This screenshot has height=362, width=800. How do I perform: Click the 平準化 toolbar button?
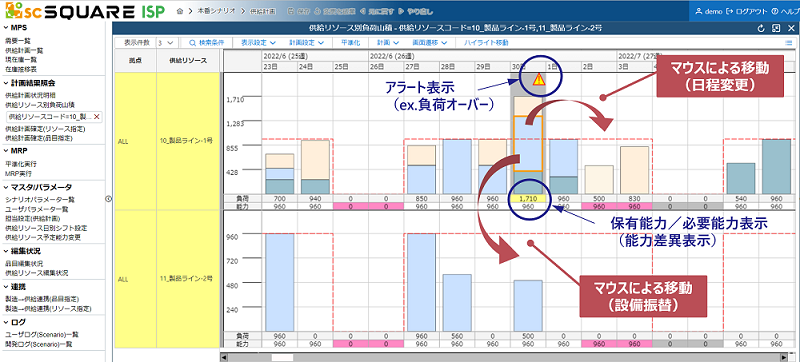(x=350, y=43)
